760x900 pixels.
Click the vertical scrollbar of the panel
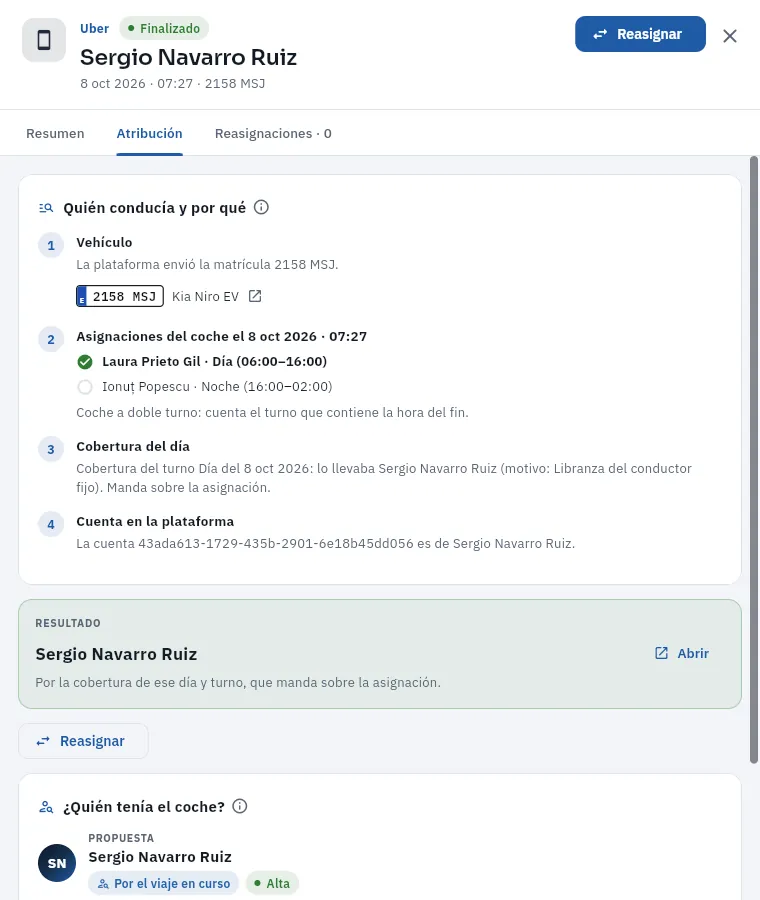click(754, 459)
